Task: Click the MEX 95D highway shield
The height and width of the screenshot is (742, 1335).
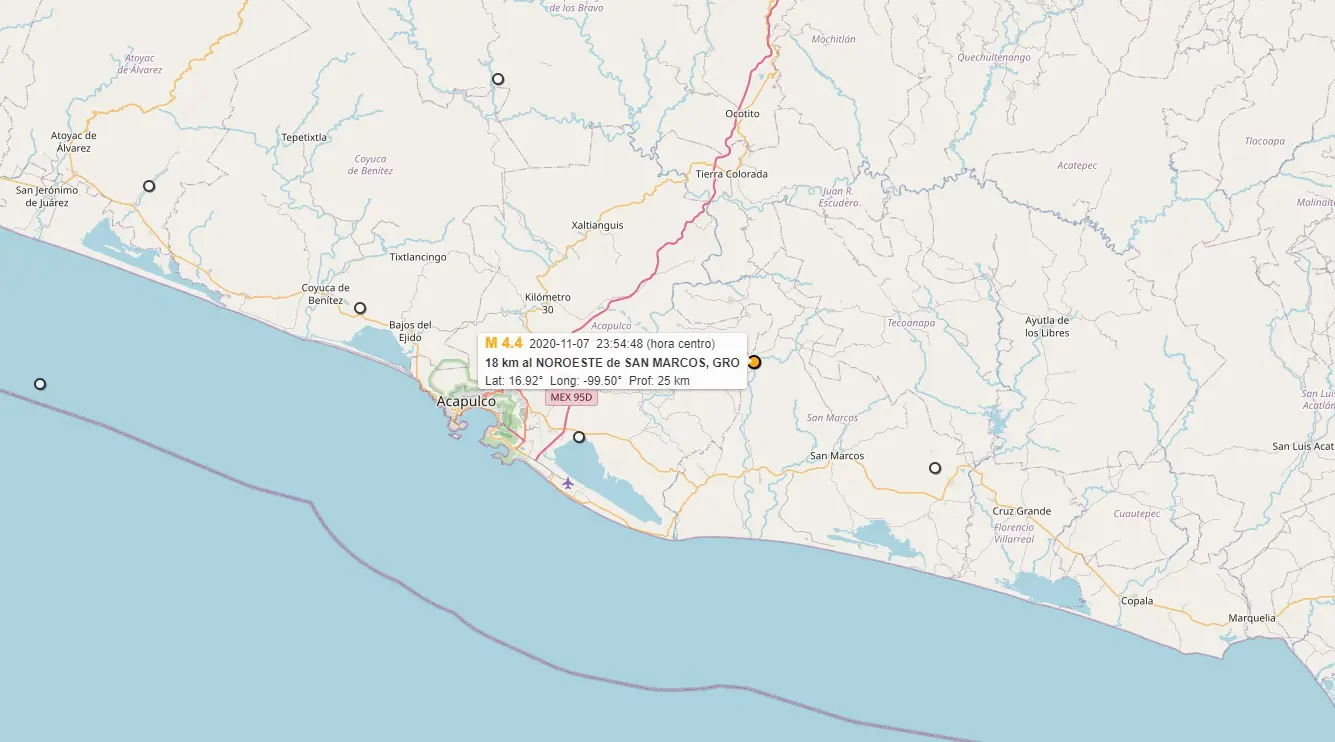Action: (571, 397)
